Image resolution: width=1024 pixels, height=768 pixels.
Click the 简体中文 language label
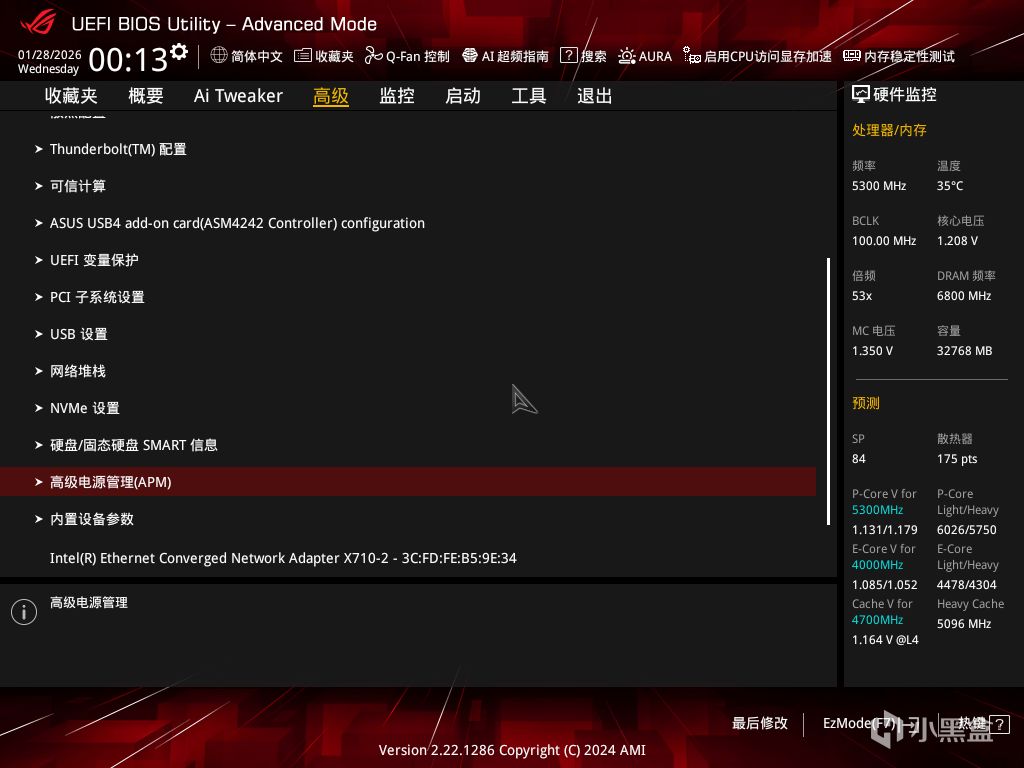tap(257, 56)
